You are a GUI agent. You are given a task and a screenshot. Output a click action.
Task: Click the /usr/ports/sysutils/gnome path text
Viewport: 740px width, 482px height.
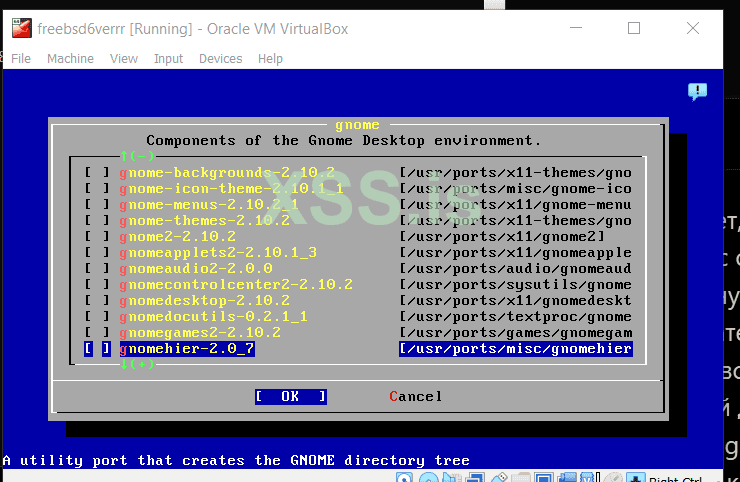click(516, 285)
